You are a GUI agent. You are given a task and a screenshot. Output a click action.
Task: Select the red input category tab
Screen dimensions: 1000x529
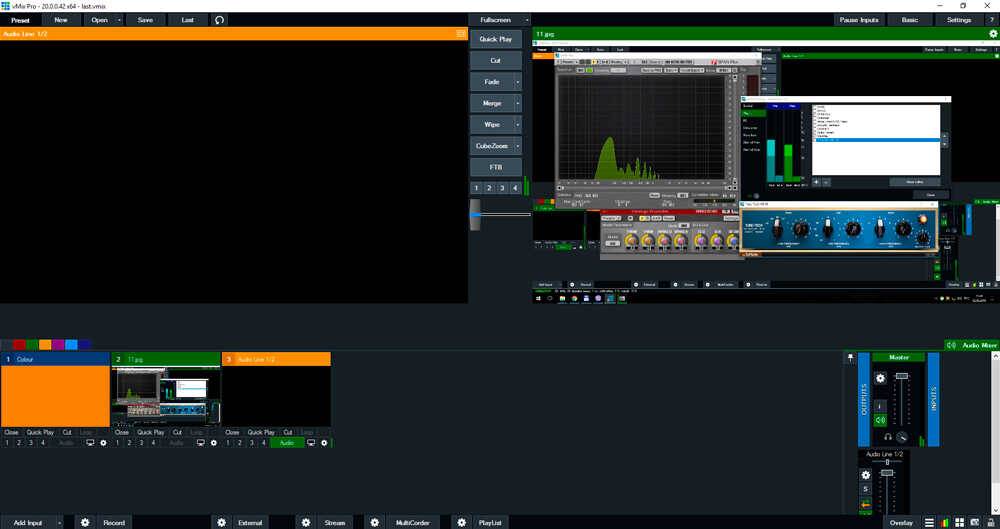(19, 345)
